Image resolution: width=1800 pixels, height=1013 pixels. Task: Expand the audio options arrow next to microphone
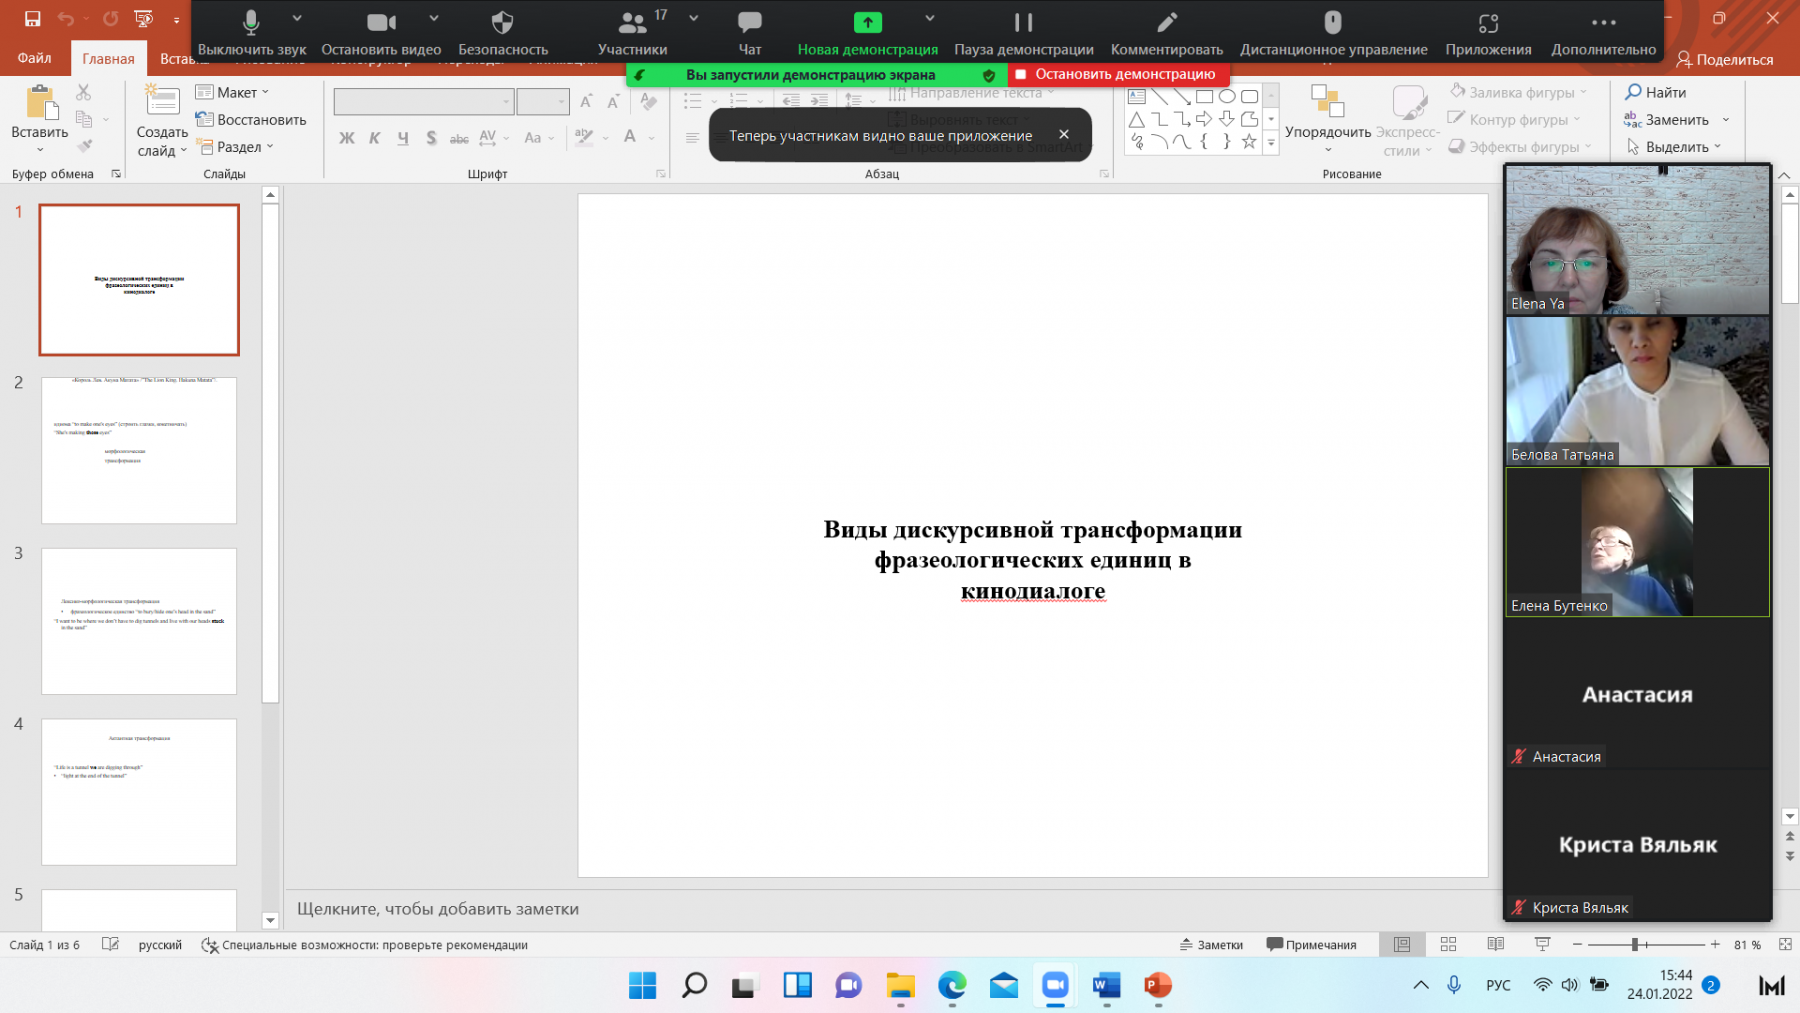(297, 18)
